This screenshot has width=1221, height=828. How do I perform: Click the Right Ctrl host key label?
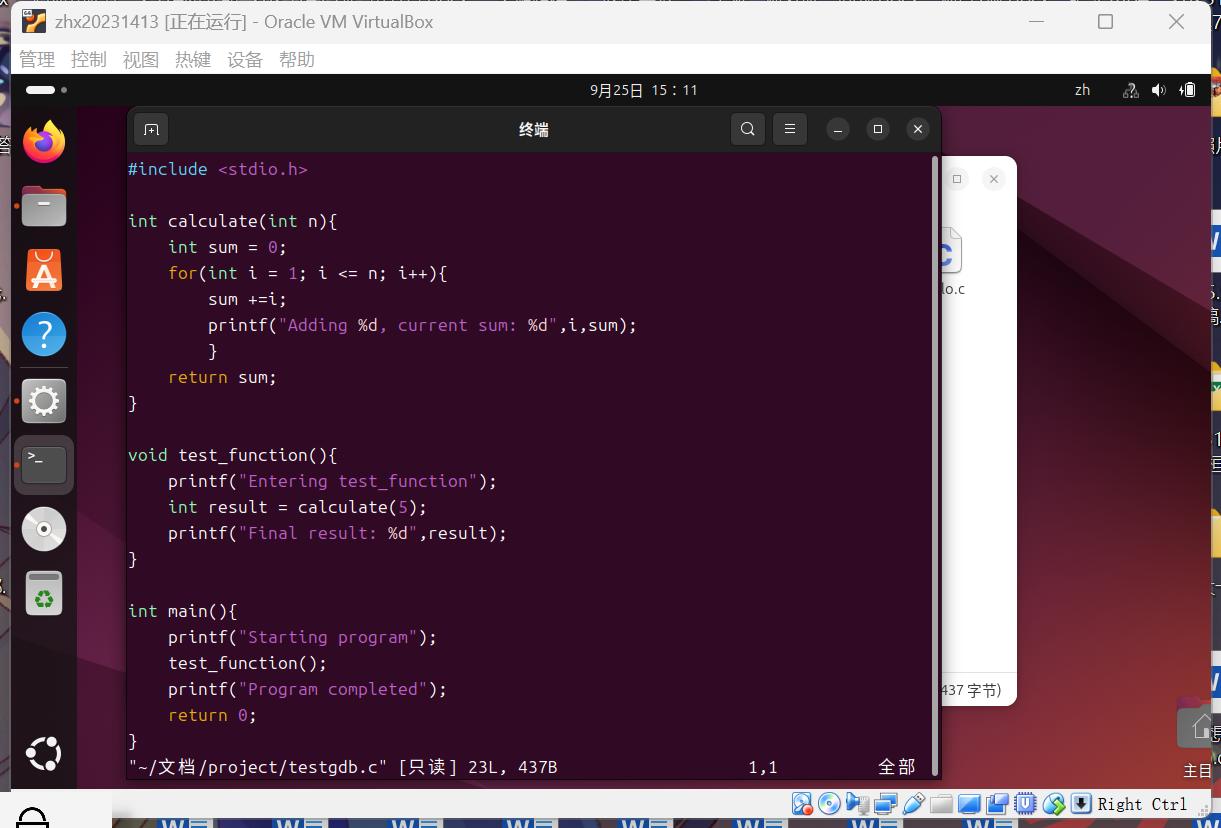[x=1142, y=804]
